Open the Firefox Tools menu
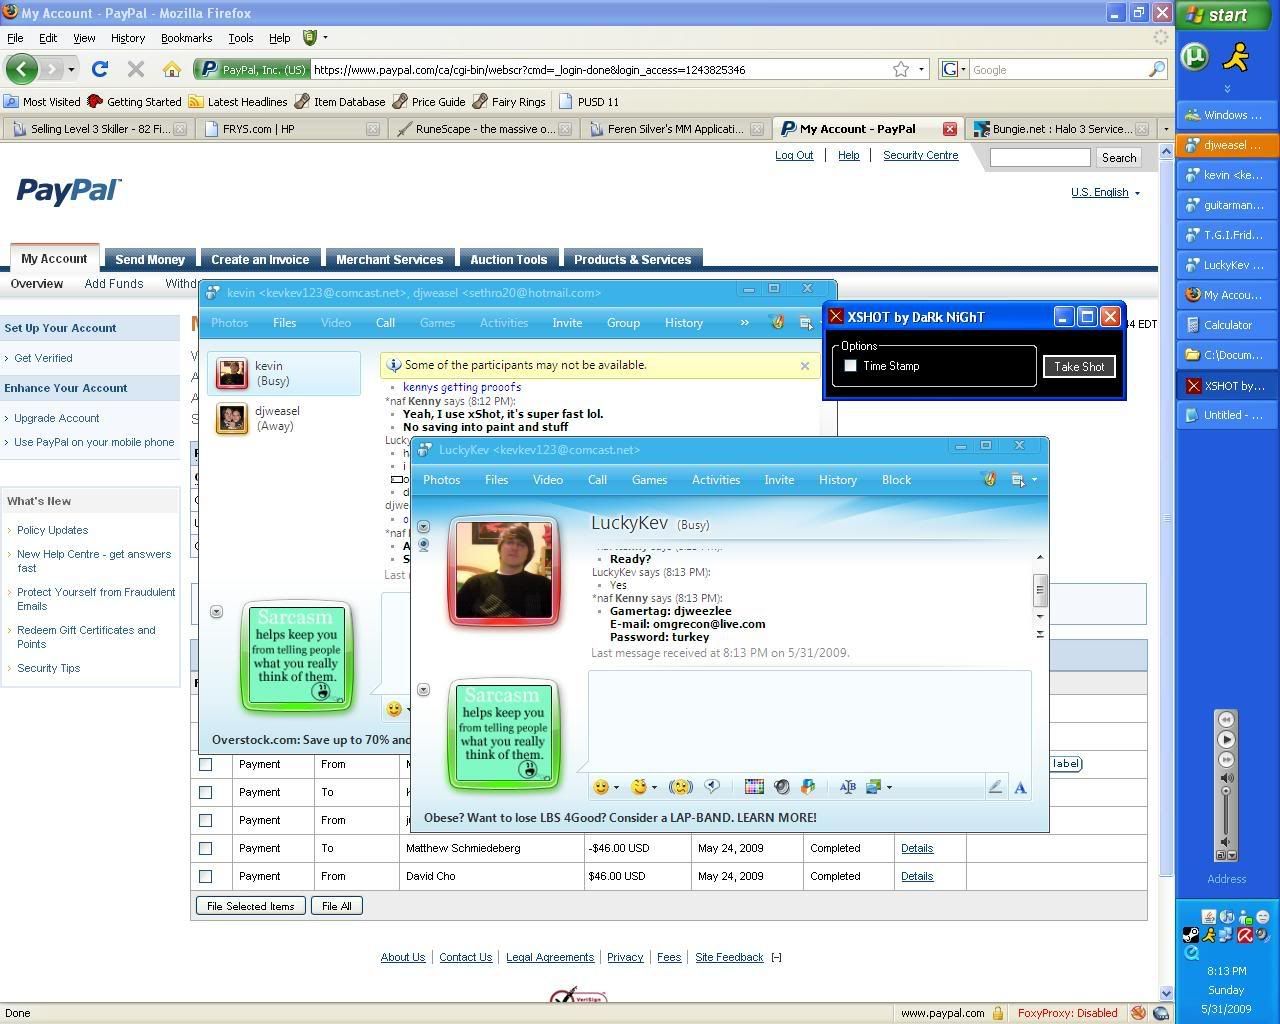Image resolution: width=1280 pixels, height=1024 pixels. pos(241,38)
